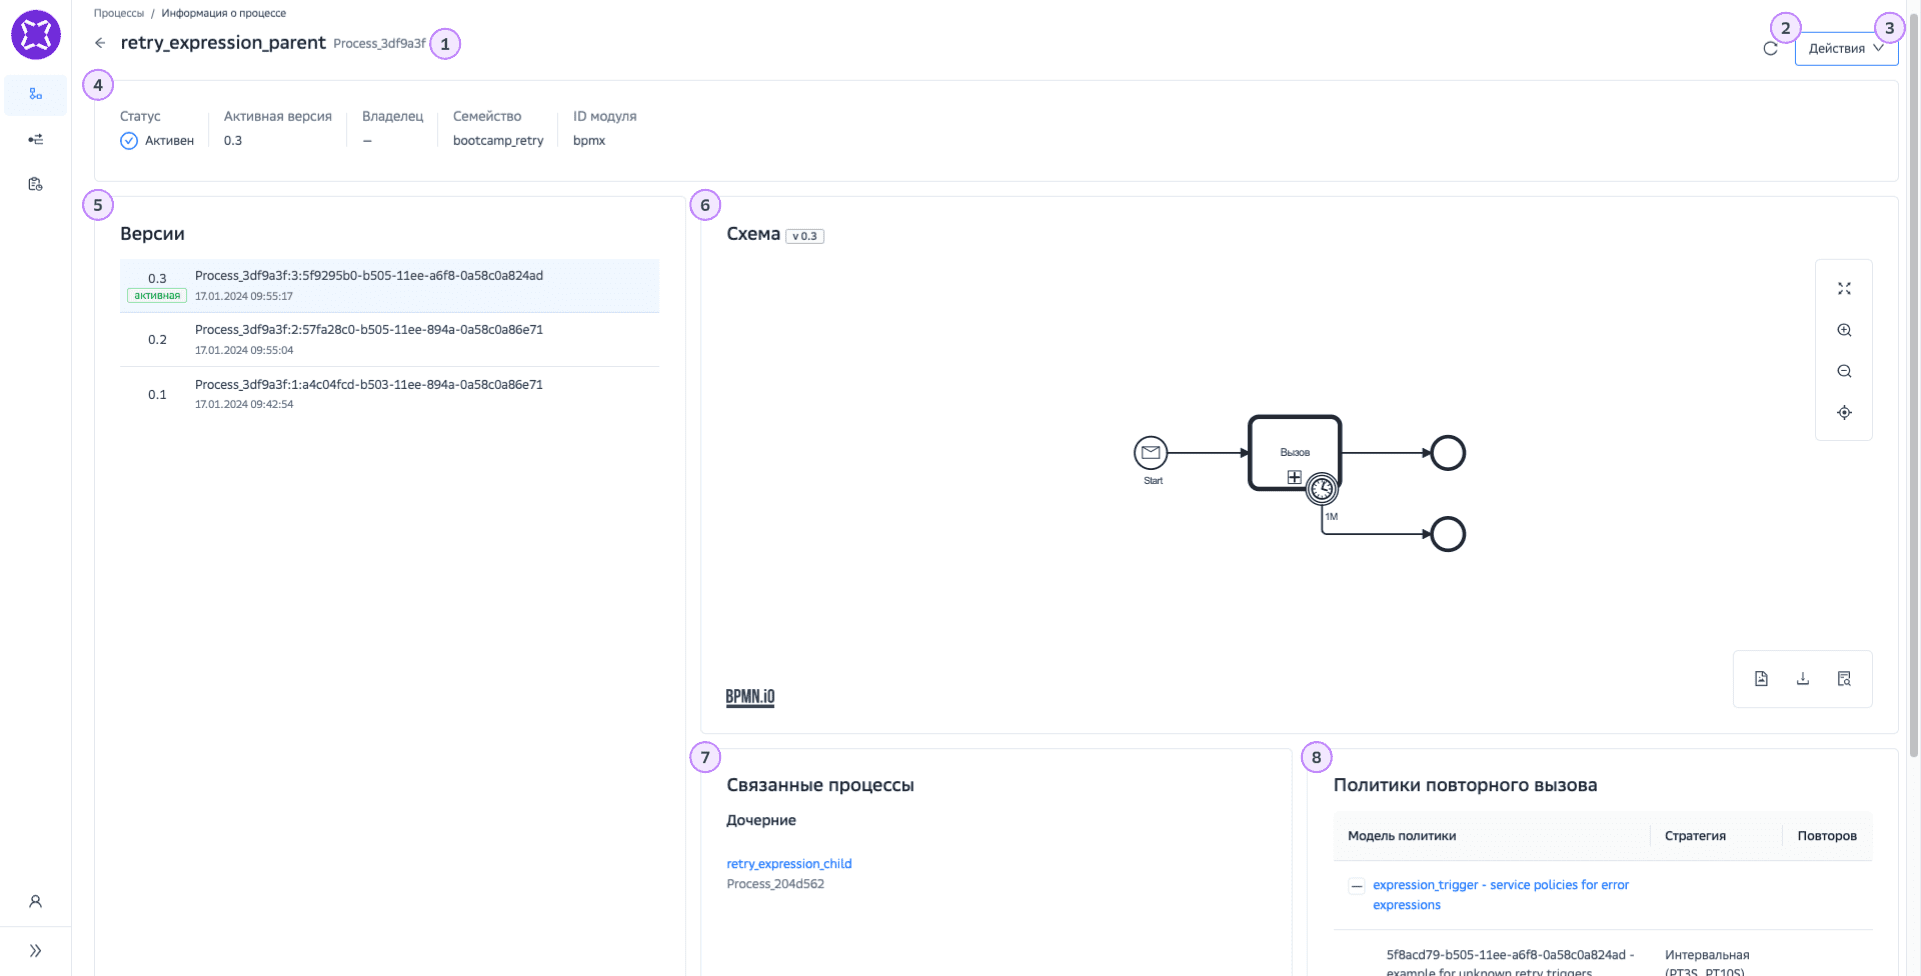Image resolution: width=1921 pixels, height=976 pixels.
Task: Open the retry_expression_child child process
Action: pyautogui.click(x=789, y=863)
